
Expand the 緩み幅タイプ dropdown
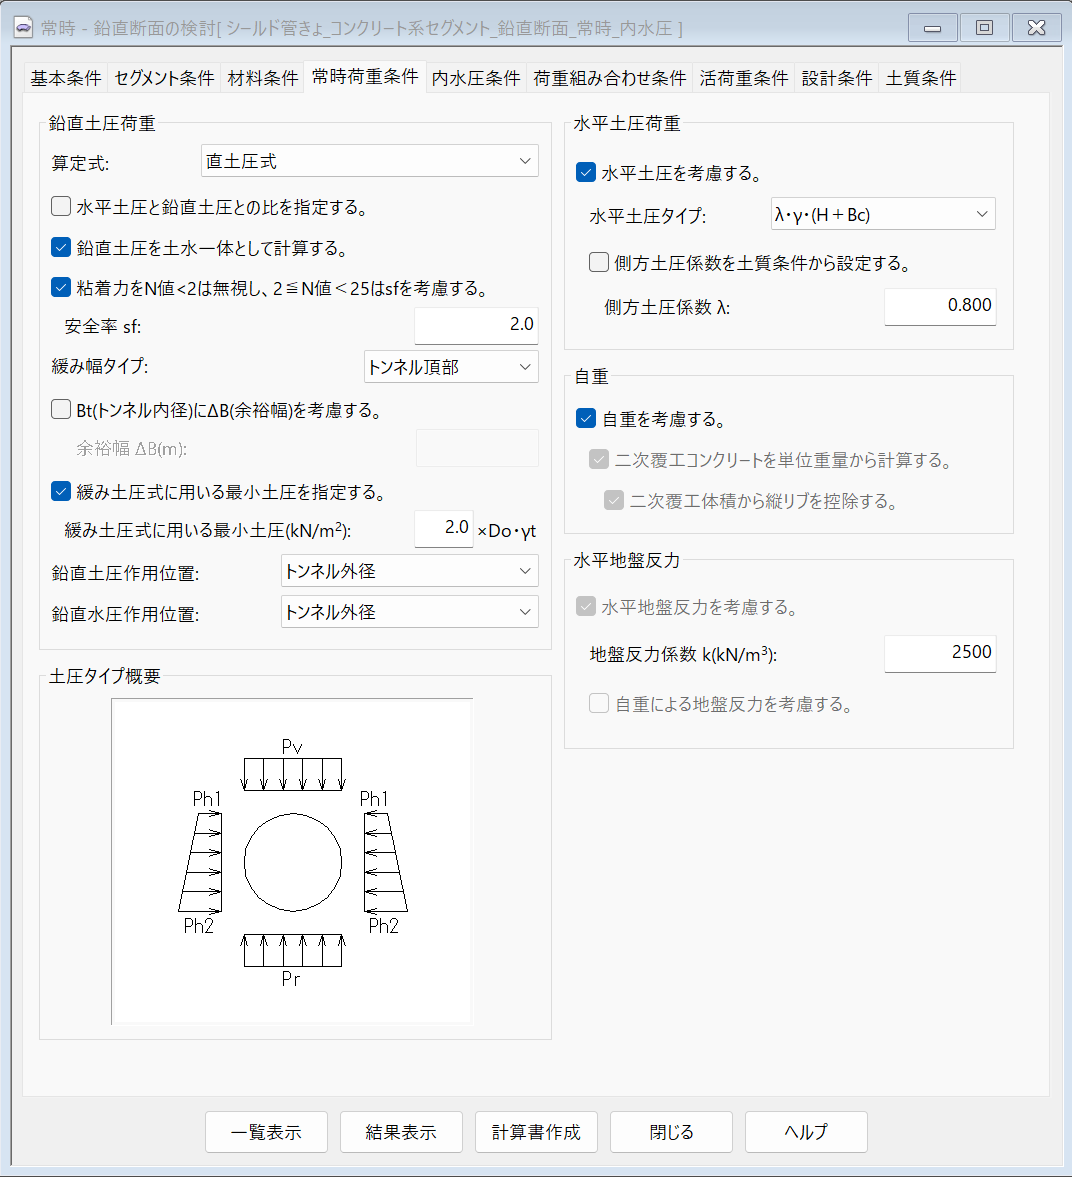pos(451,367)
